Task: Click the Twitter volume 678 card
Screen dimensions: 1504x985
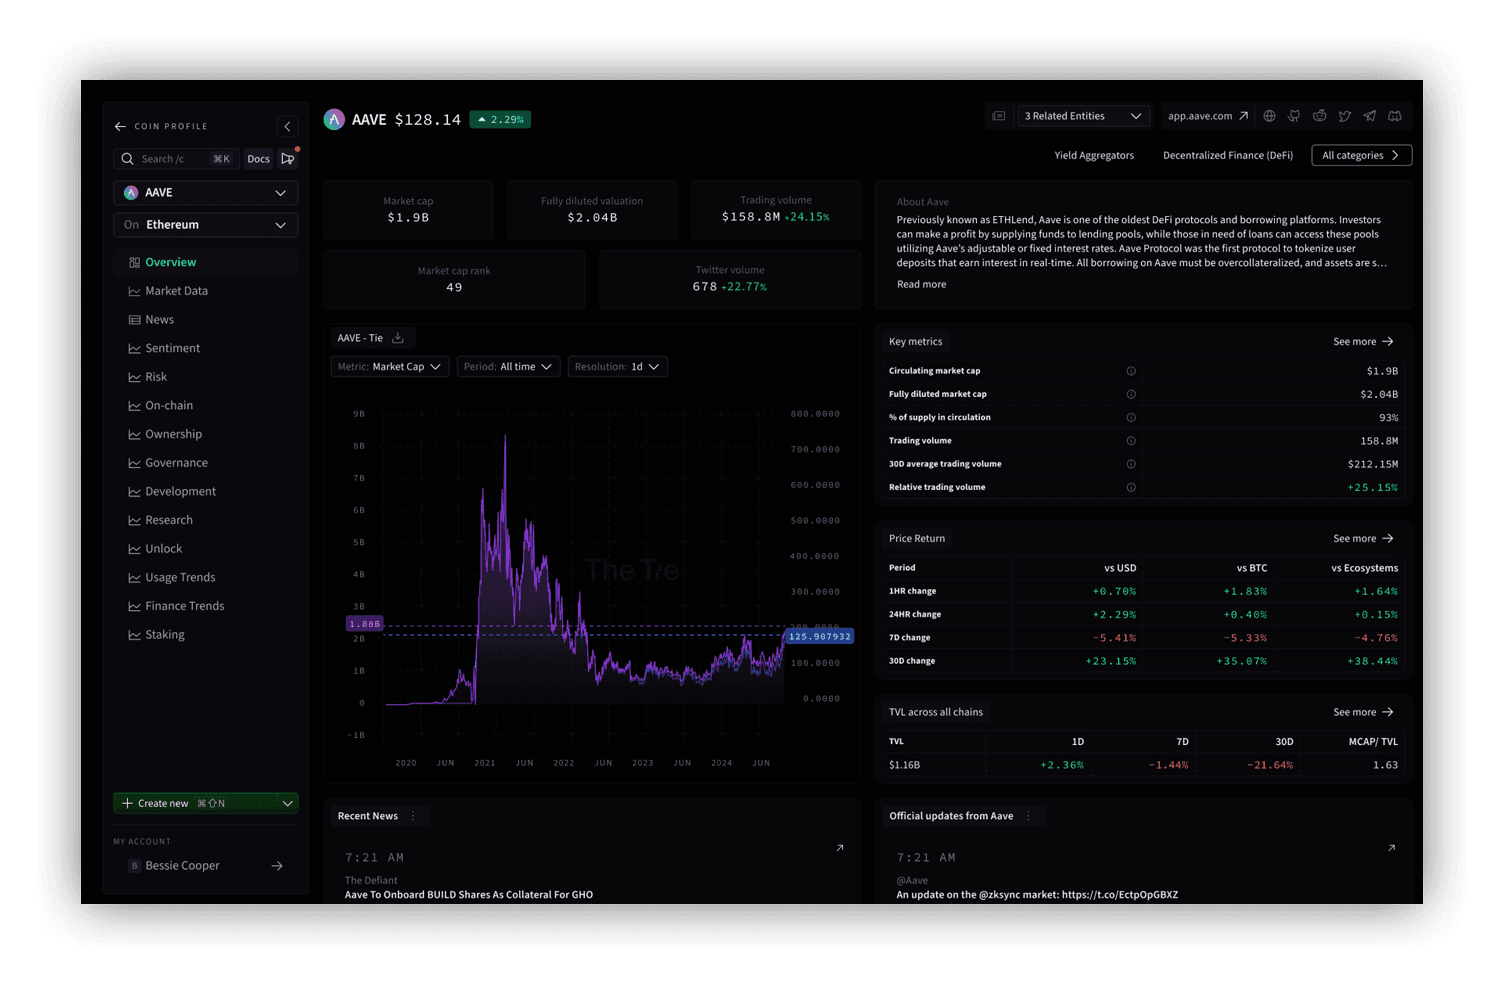Action: (730, 279)
